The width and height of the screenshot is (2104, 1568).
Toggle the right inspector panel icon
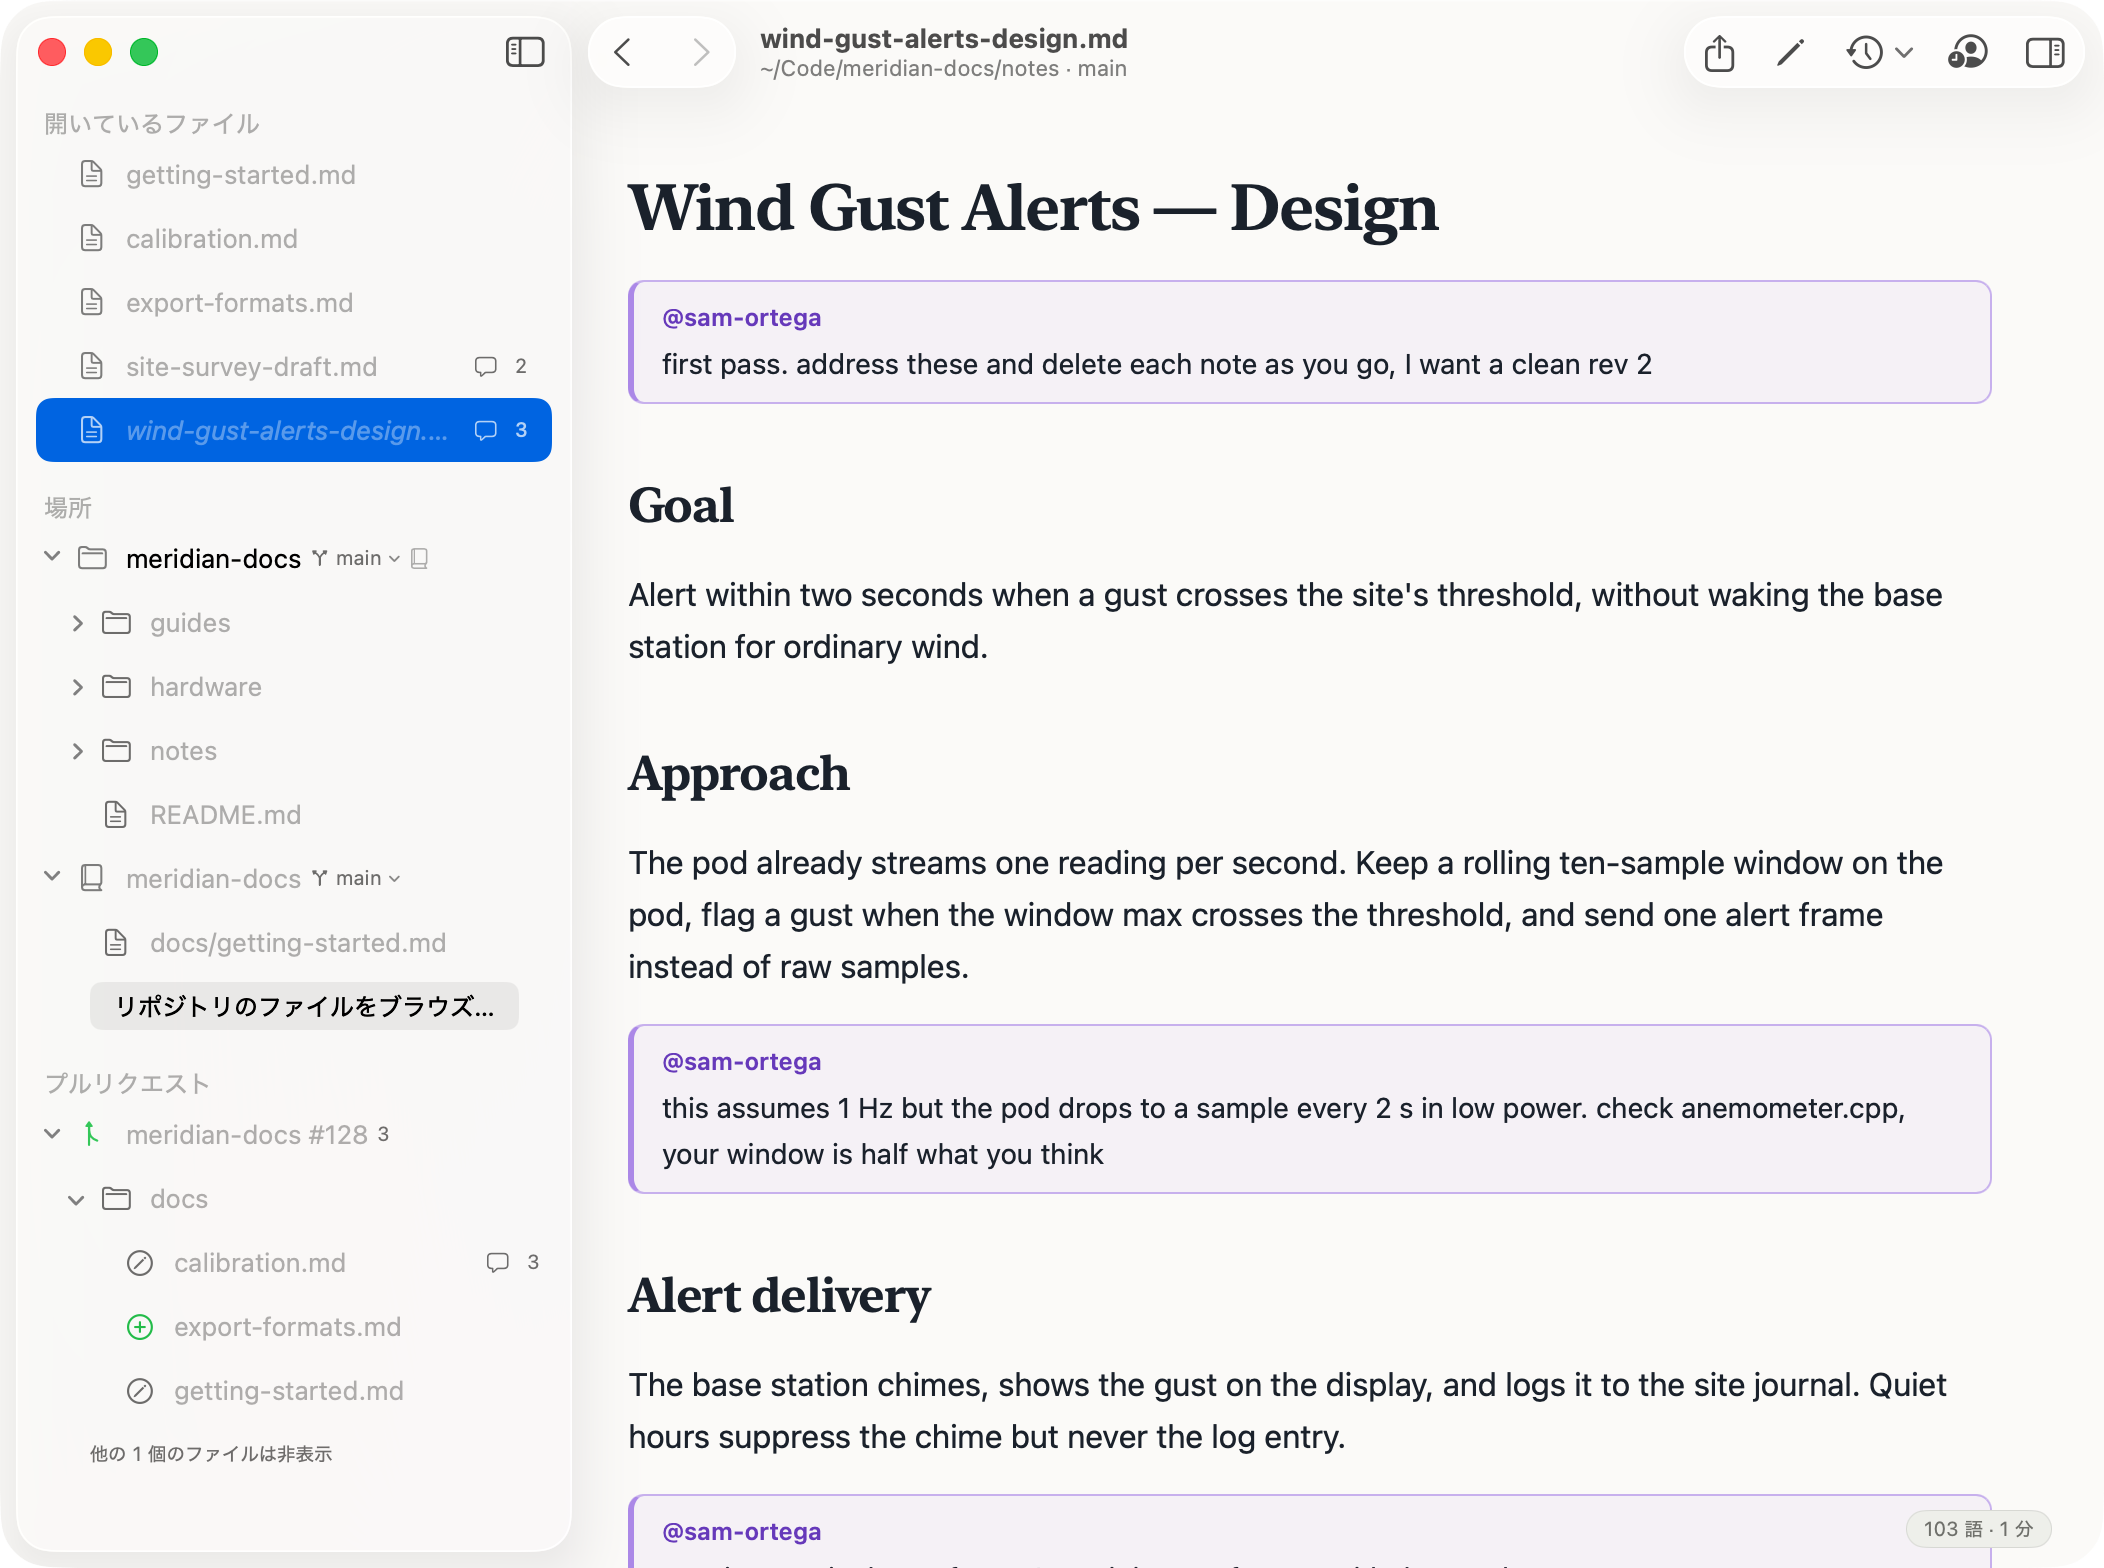[2045, 52]
